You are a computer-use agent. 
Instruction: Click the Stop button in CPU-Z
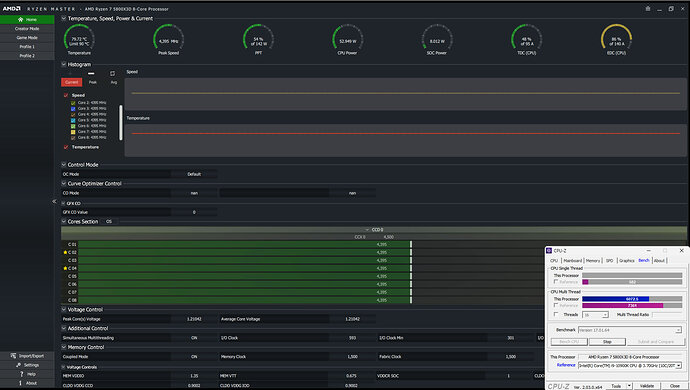607,342
